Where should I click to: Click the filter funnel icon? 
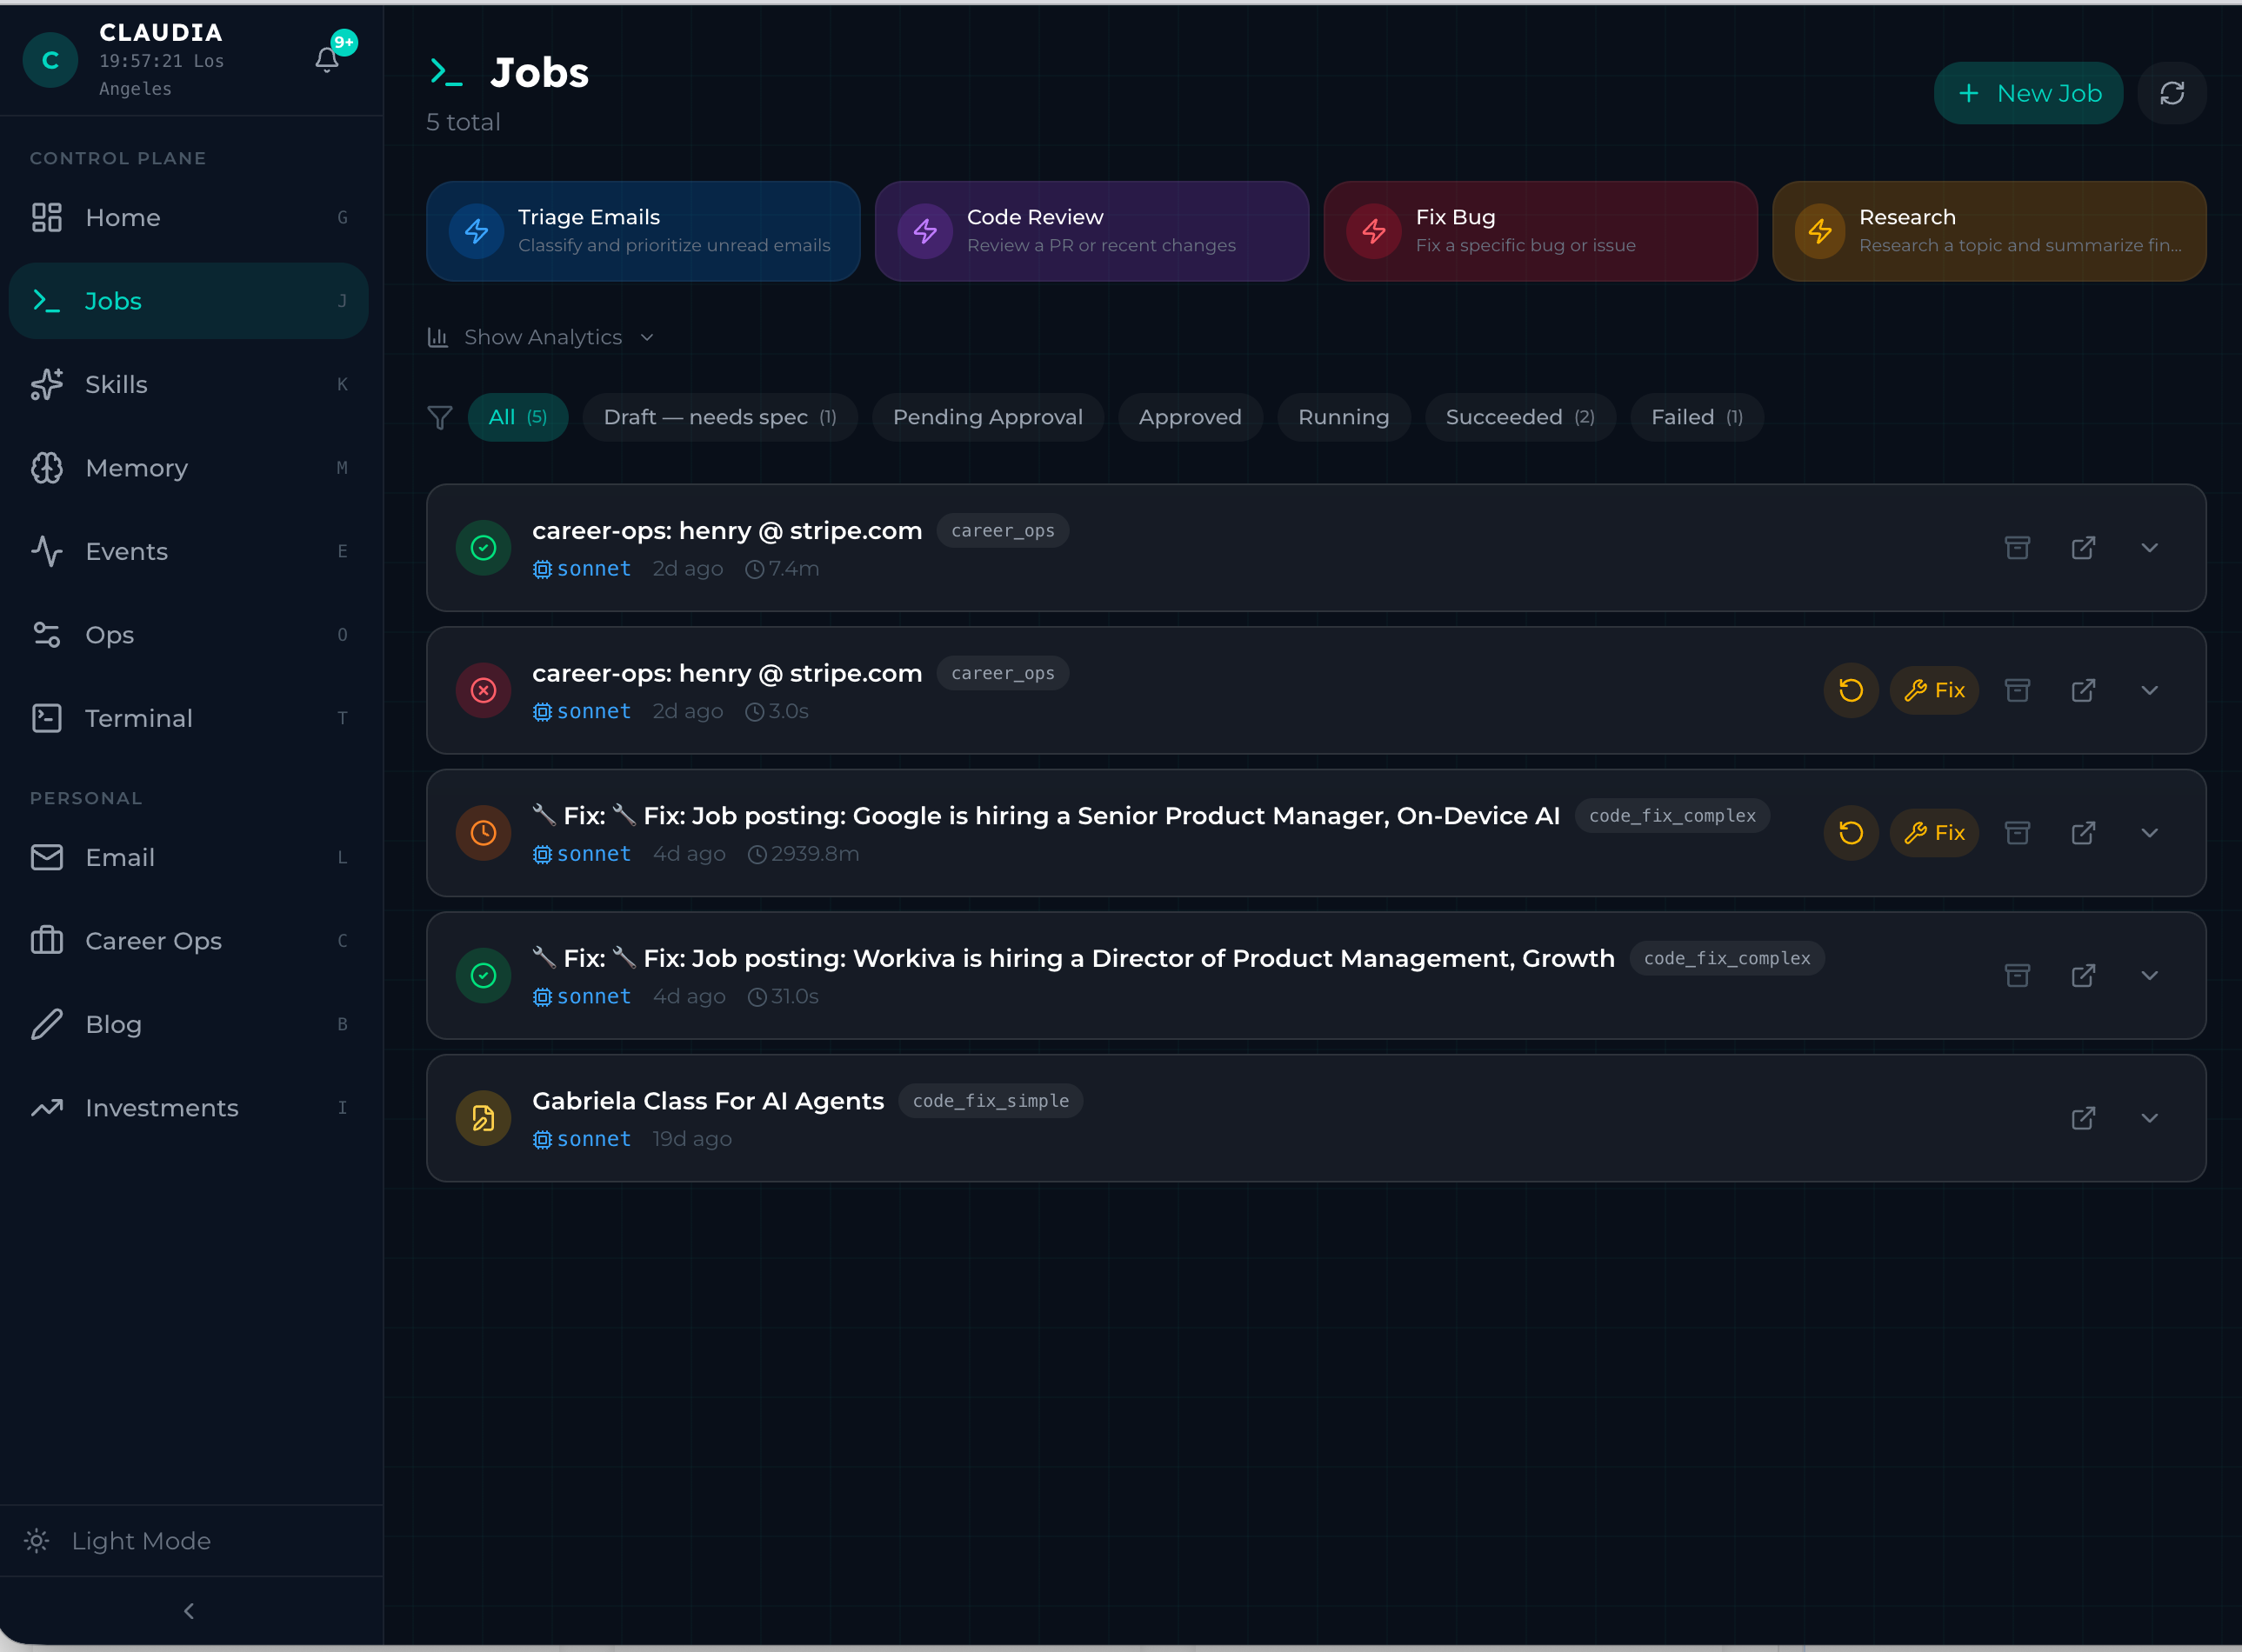pos(440,417)
